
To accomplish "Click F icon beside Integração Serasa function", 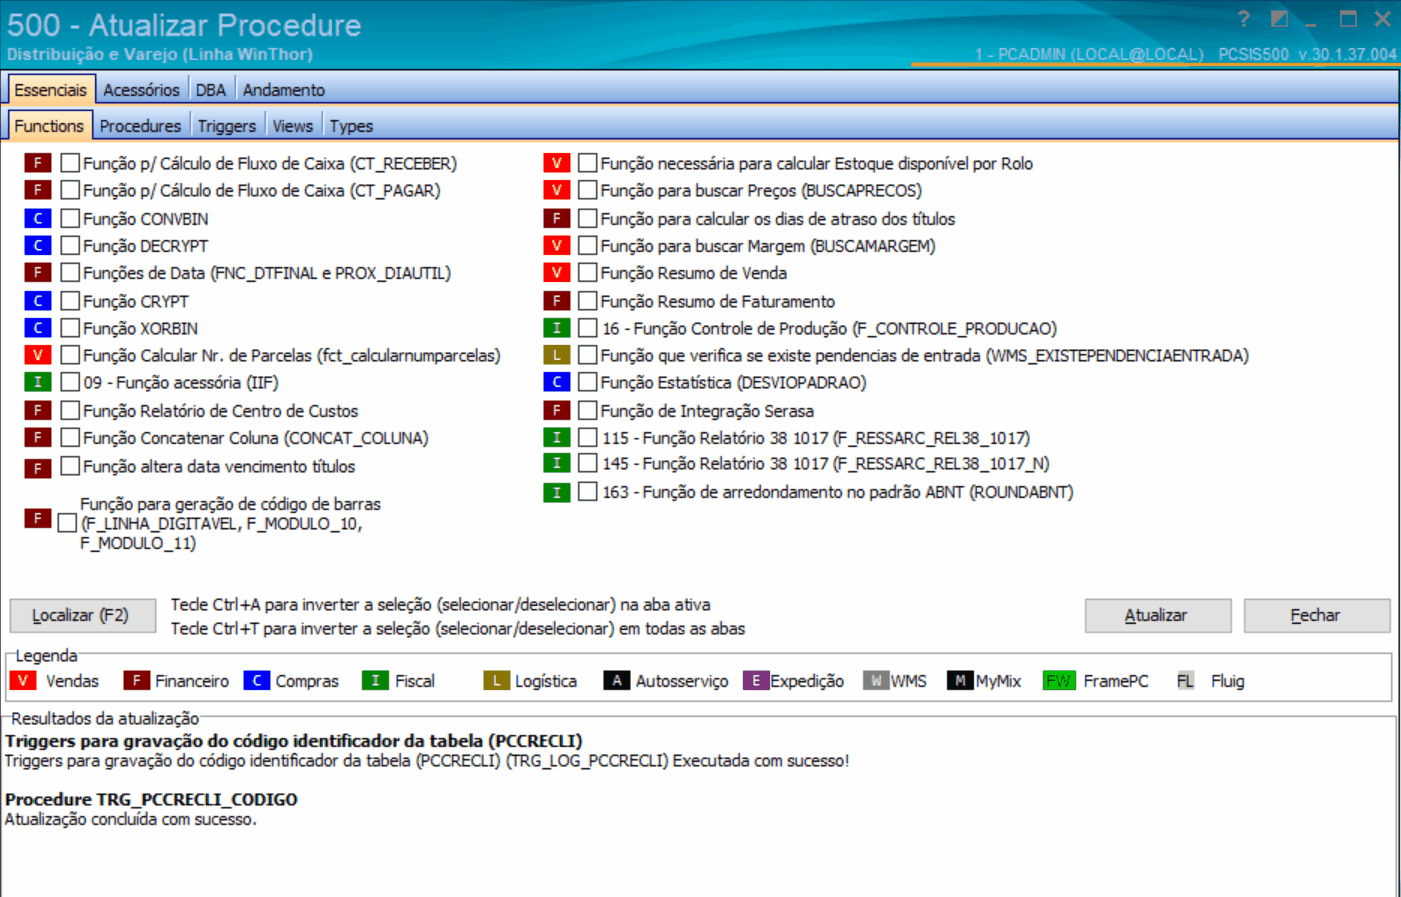I will [x=557, y=410].
